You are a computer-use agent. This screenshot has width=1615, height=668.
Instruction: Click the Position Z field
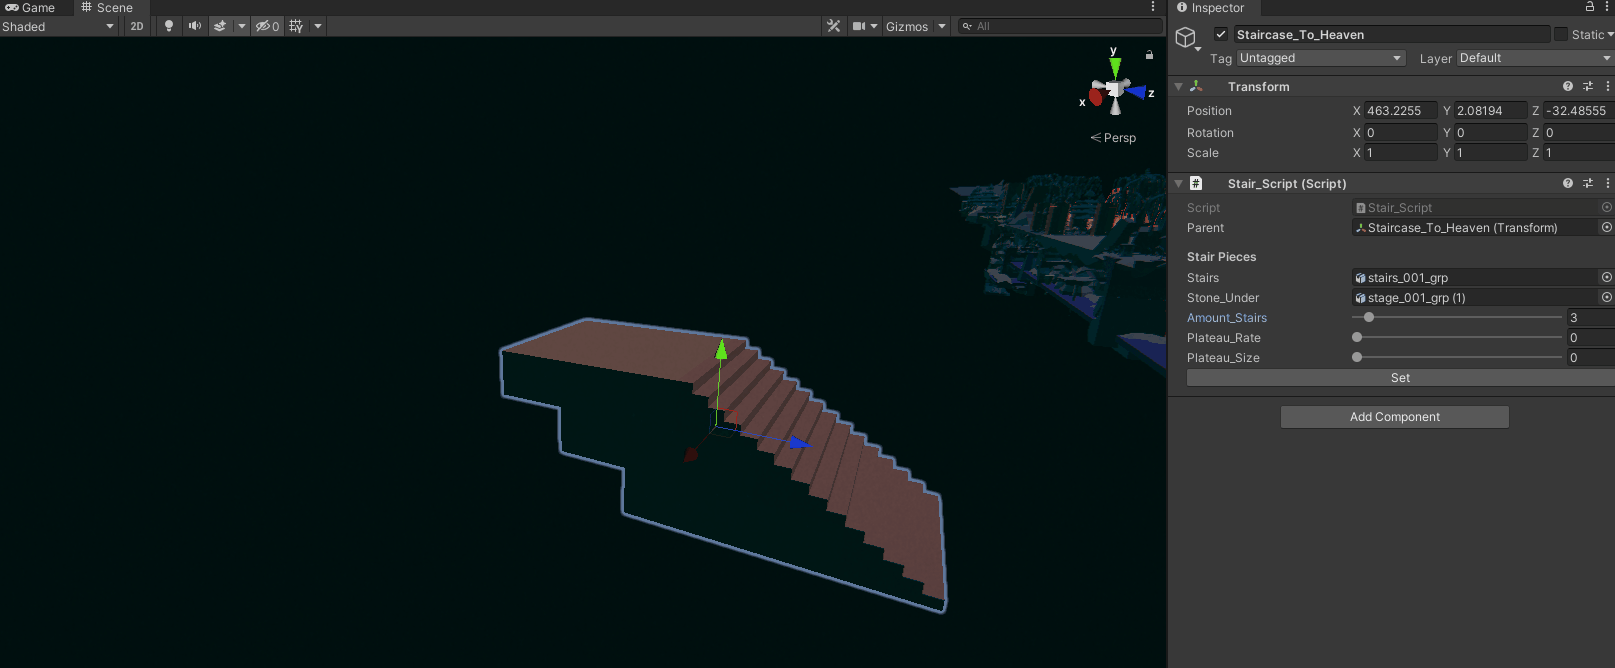pyautogui.click(x=1579, y=111)
